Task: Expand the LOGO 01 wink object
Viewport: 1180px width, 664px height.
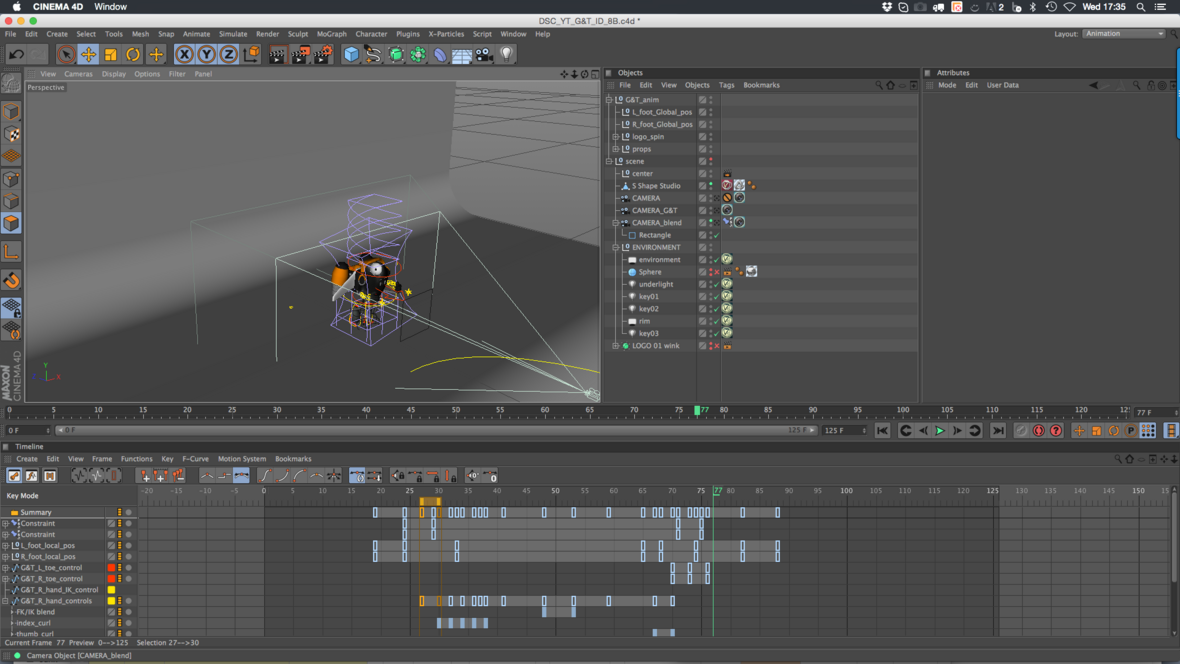Action: pyautogui.click(x=616, y=346)
